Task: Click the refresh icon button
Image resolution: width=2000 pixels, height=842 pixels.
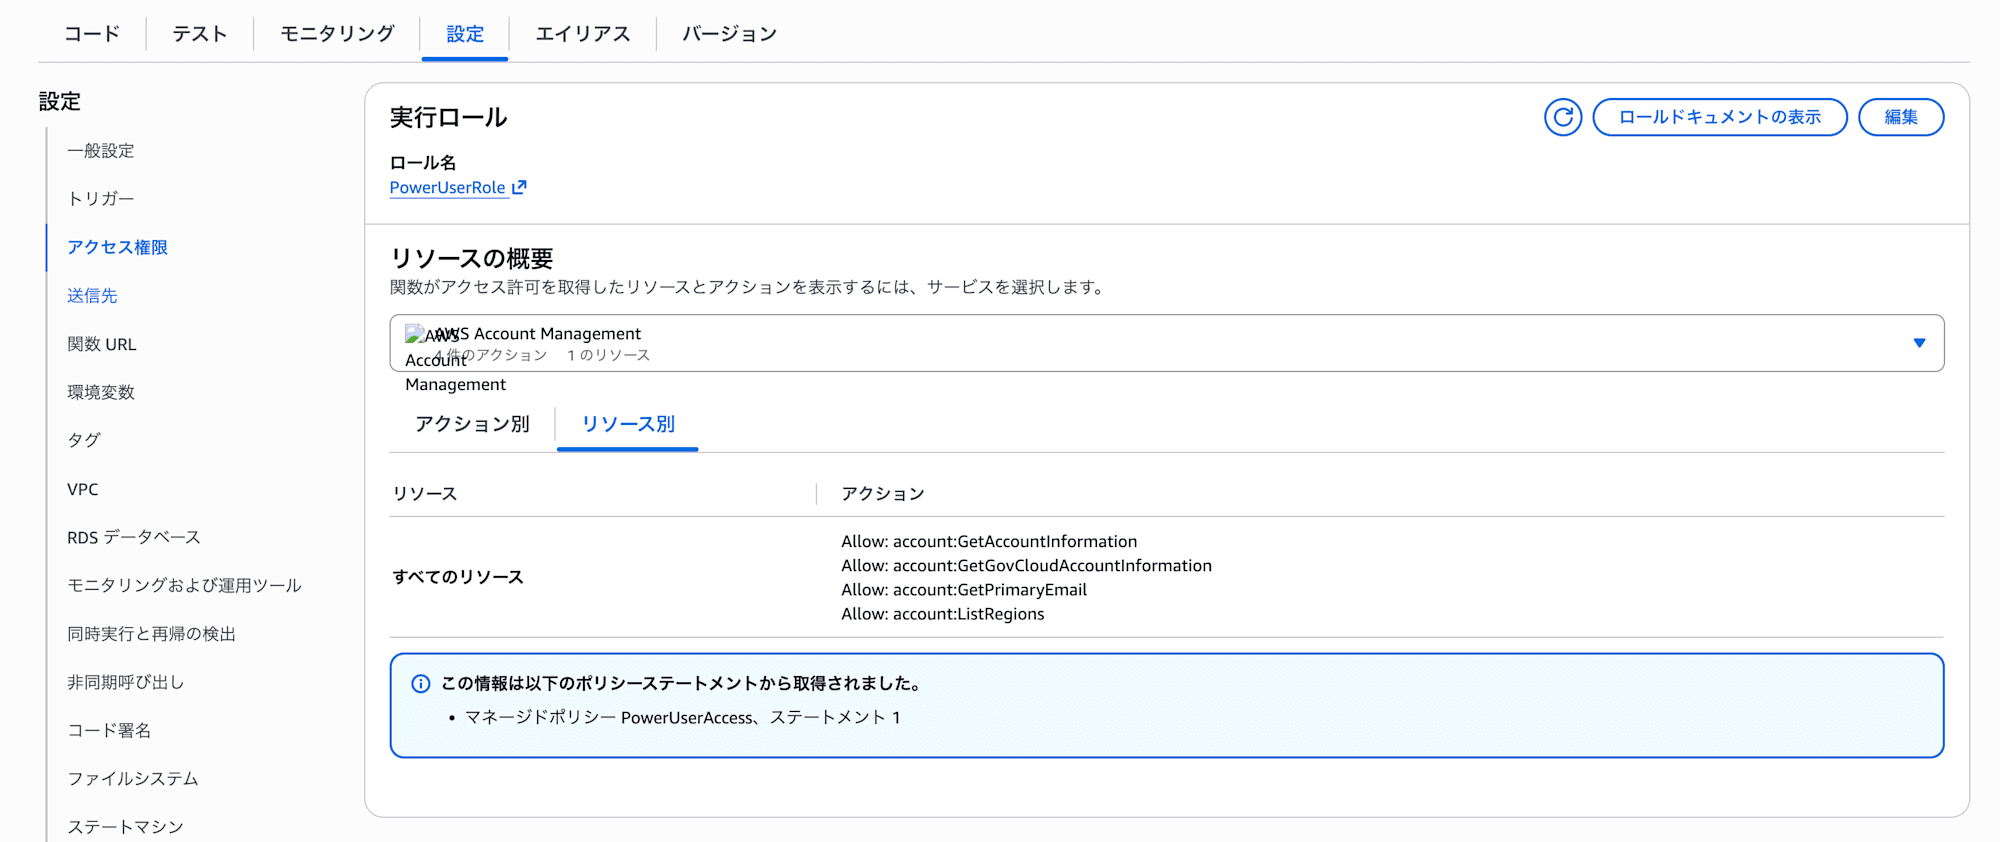Action: (x=1563, y=117)
